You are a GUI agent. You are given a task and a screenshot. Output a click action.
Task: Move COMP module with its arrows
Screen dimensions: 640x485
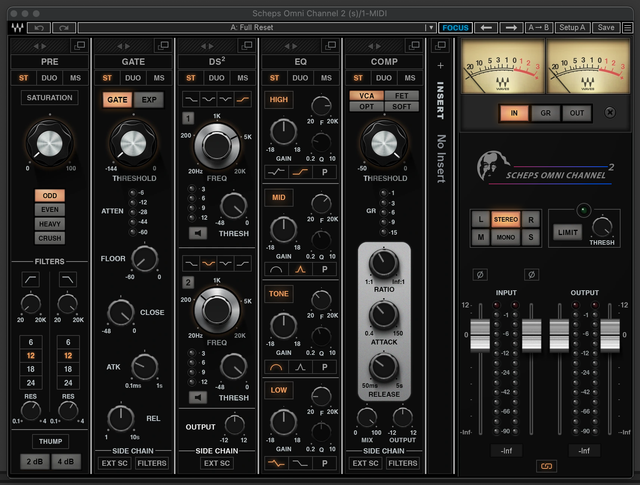point(374,46)
